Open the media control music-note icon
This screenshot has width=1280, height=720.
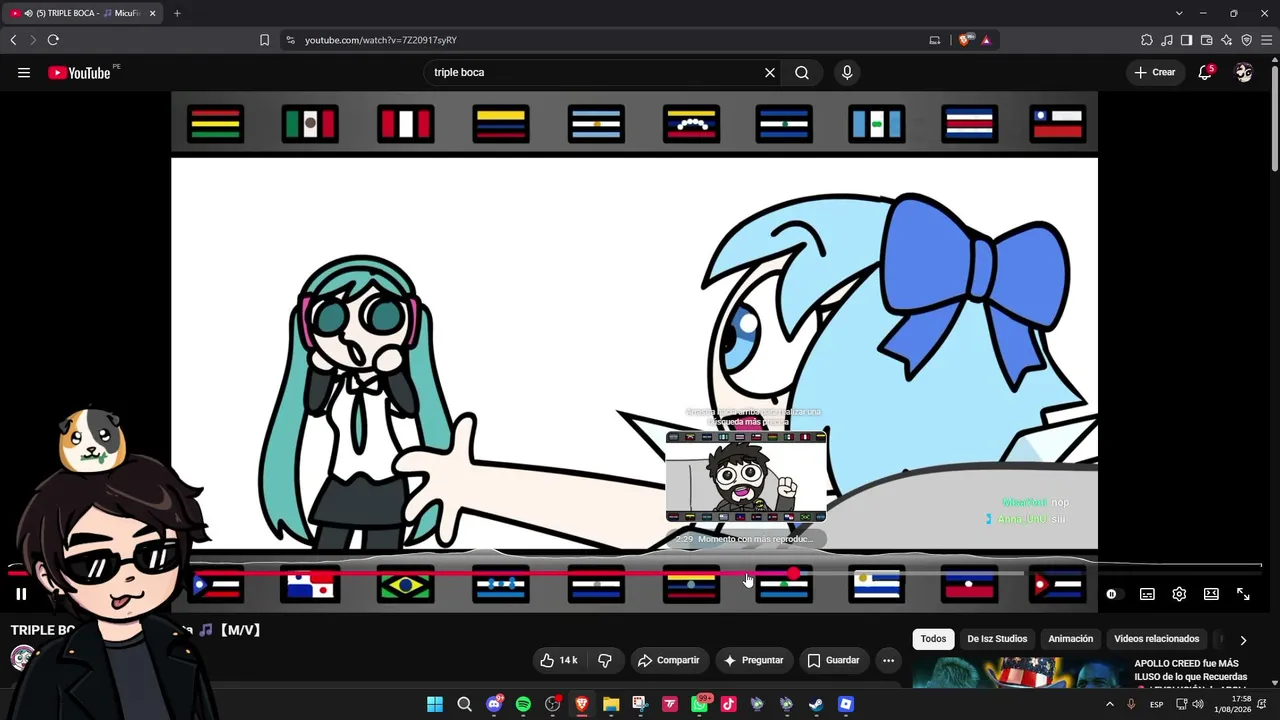(x=1166, y=40)
